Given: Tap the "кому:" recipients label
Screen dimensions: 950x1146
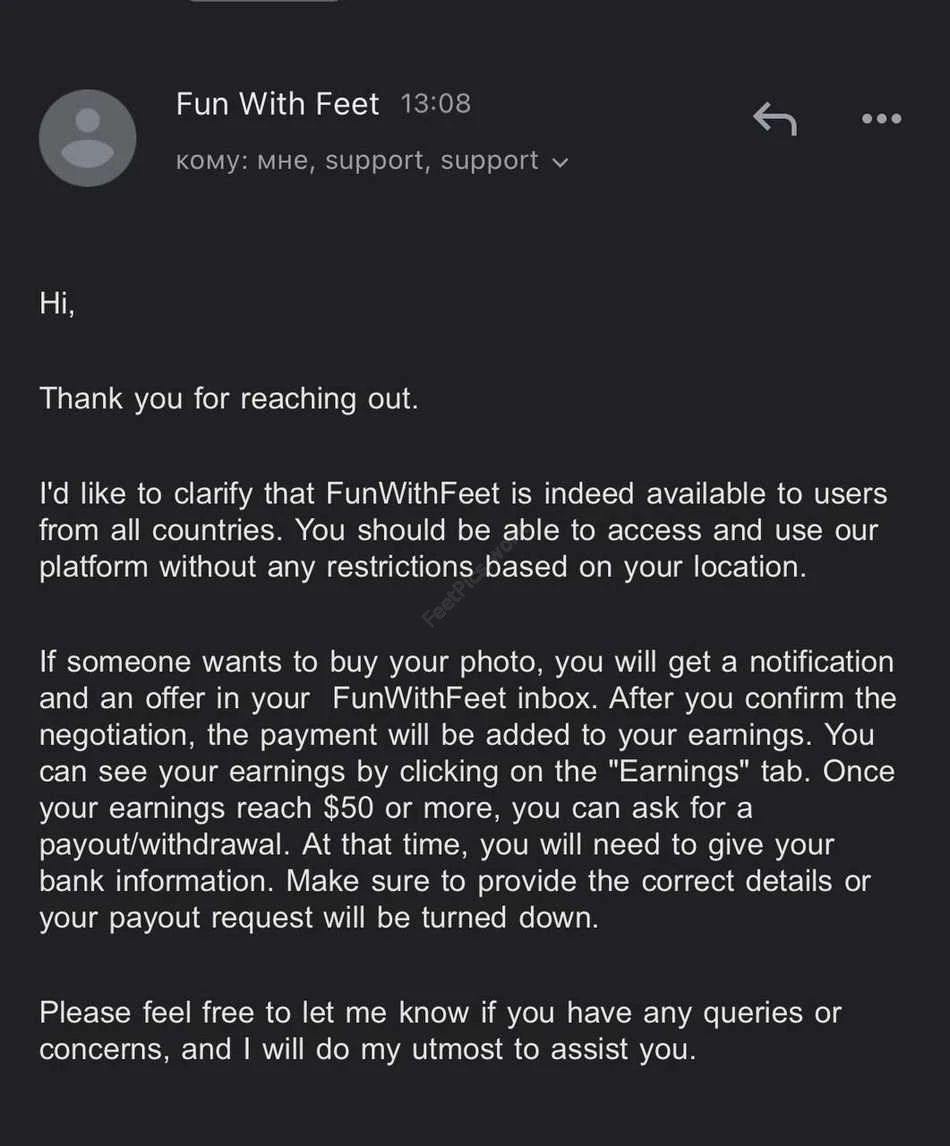Looking at the screenshot, I should coord(212,161).
